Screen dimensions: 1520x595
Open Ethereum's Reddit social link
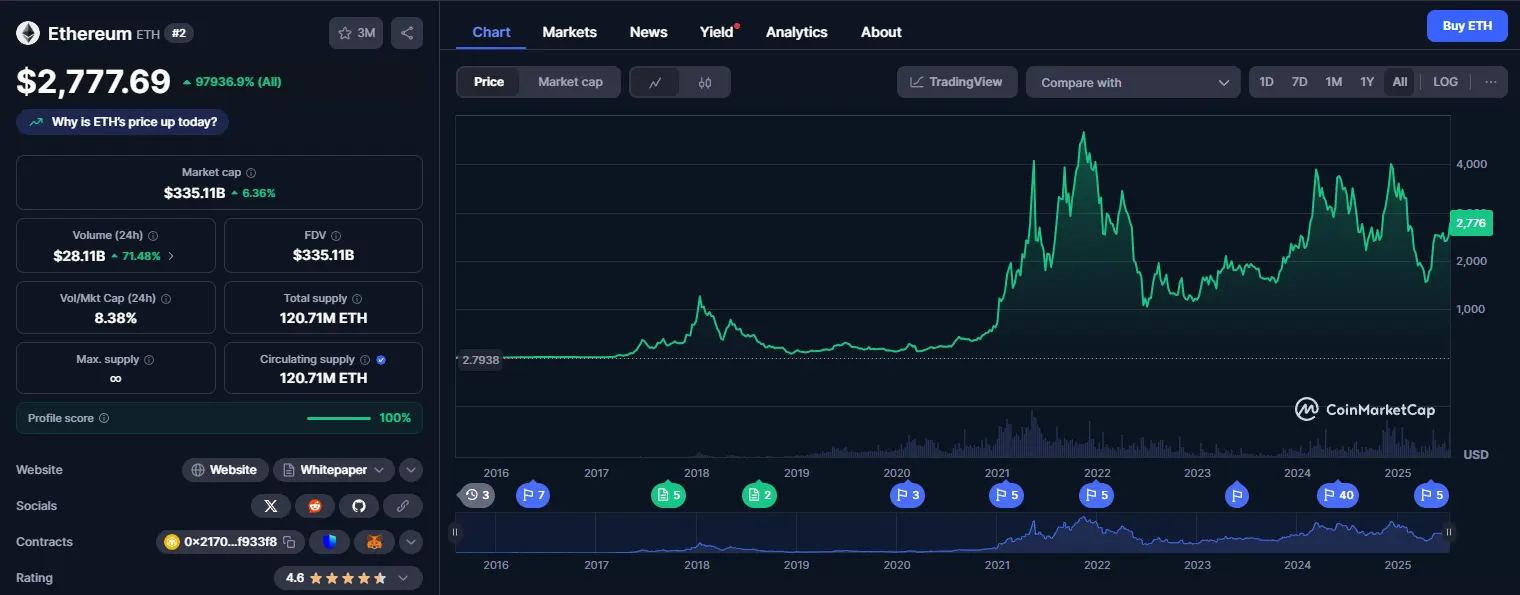click(315, 506)
